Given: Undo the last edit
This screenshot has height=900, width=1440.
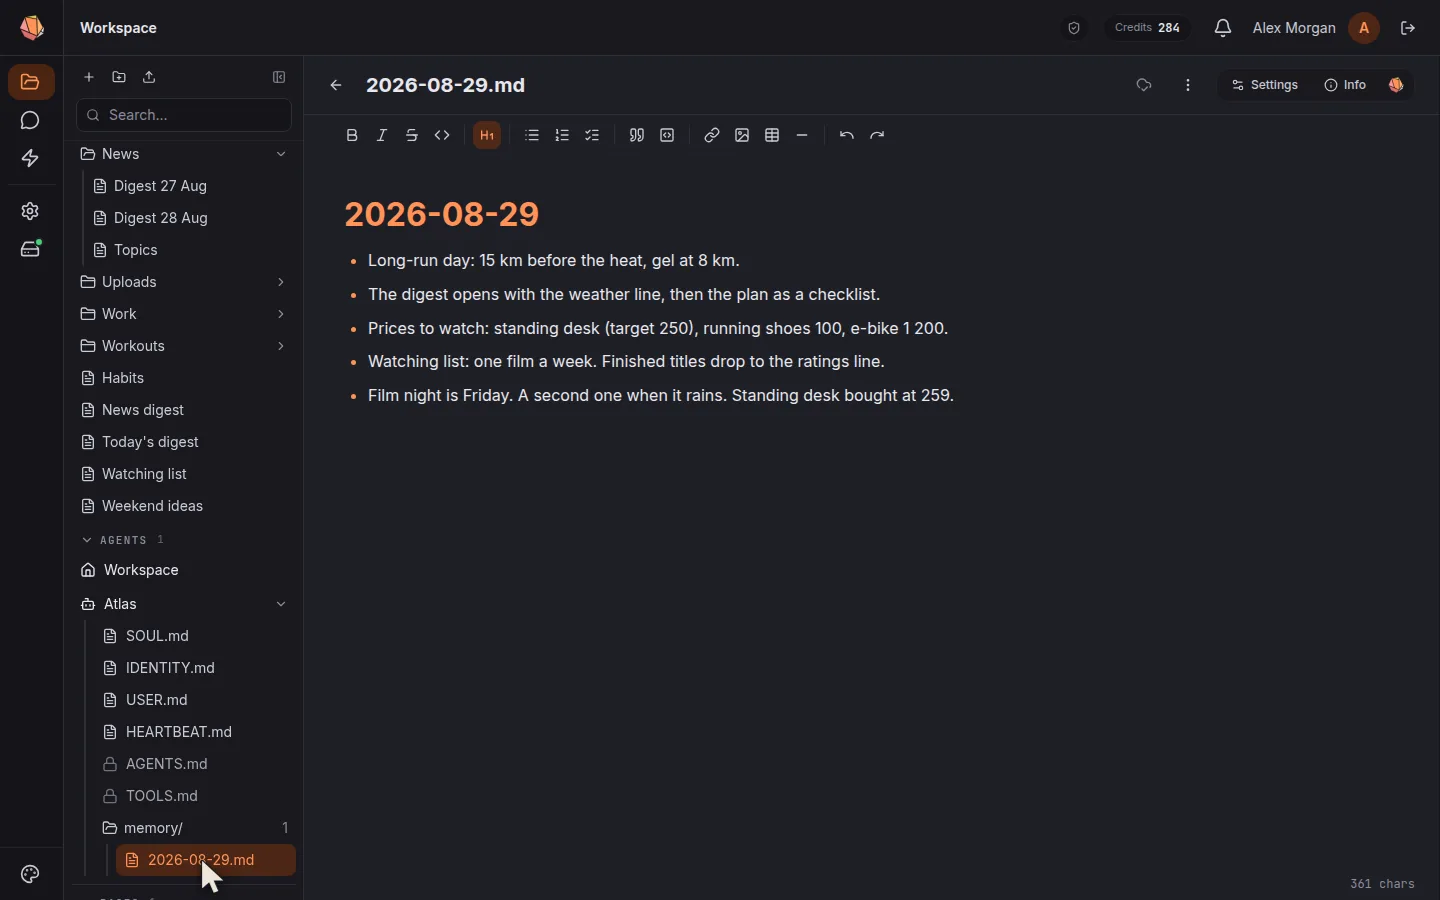Looking at the screenshot, I should tap(847, 135).
